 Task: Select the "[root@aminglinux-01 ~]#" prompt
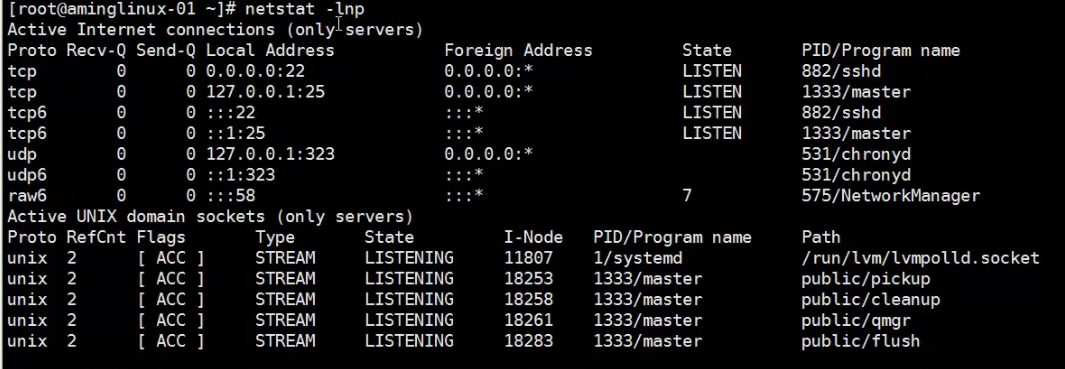[122, 10]
